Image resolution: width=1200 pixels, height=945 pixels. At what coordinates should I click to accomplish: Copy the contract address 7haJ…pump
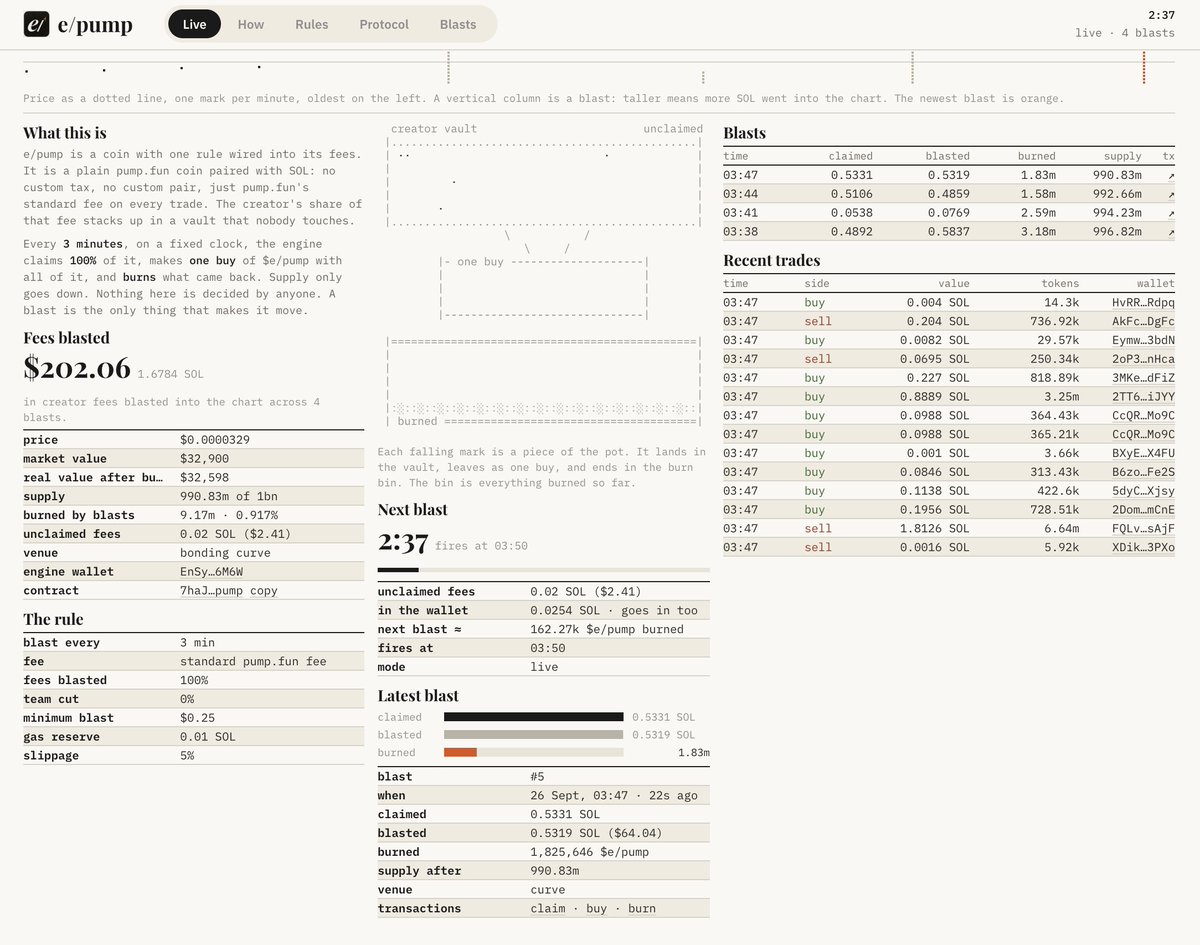(264, 591)
